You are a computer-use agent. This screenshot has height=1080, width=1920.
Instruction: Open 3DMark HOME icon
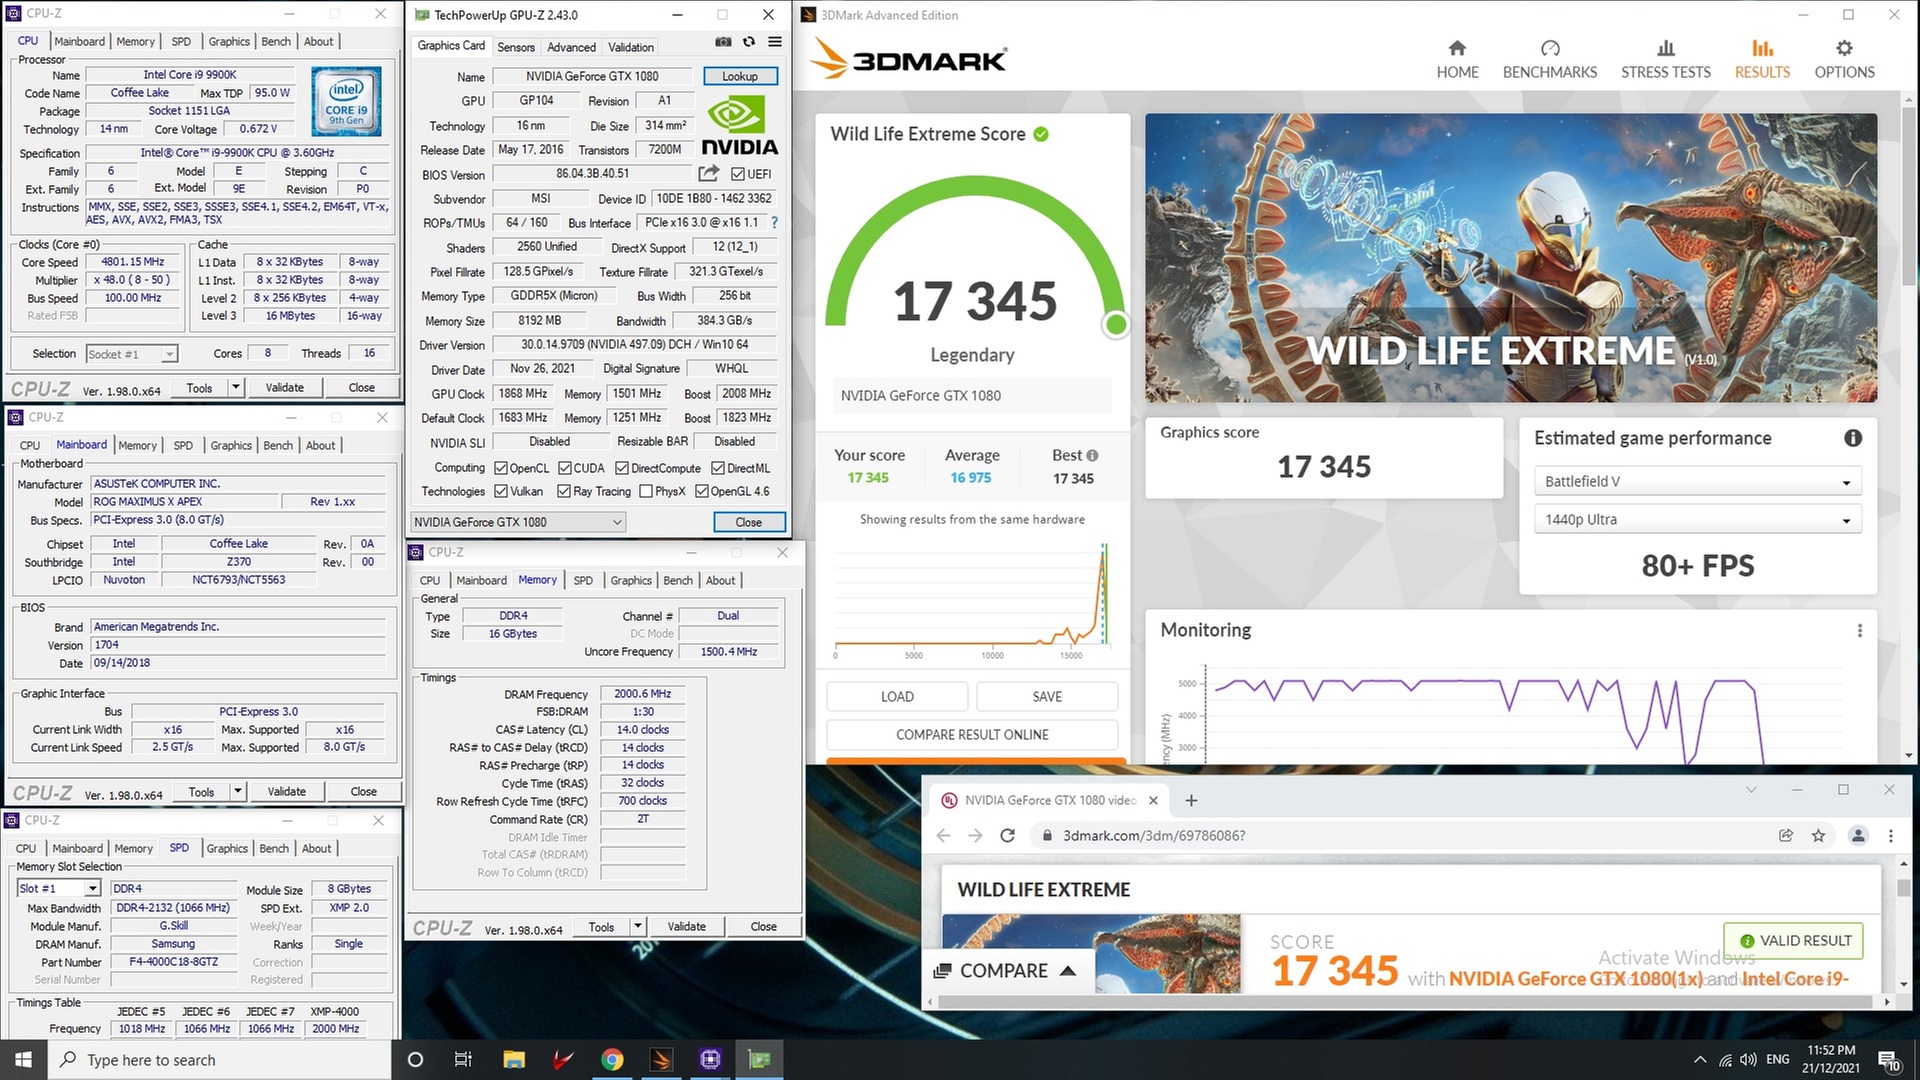point(1457,48)
